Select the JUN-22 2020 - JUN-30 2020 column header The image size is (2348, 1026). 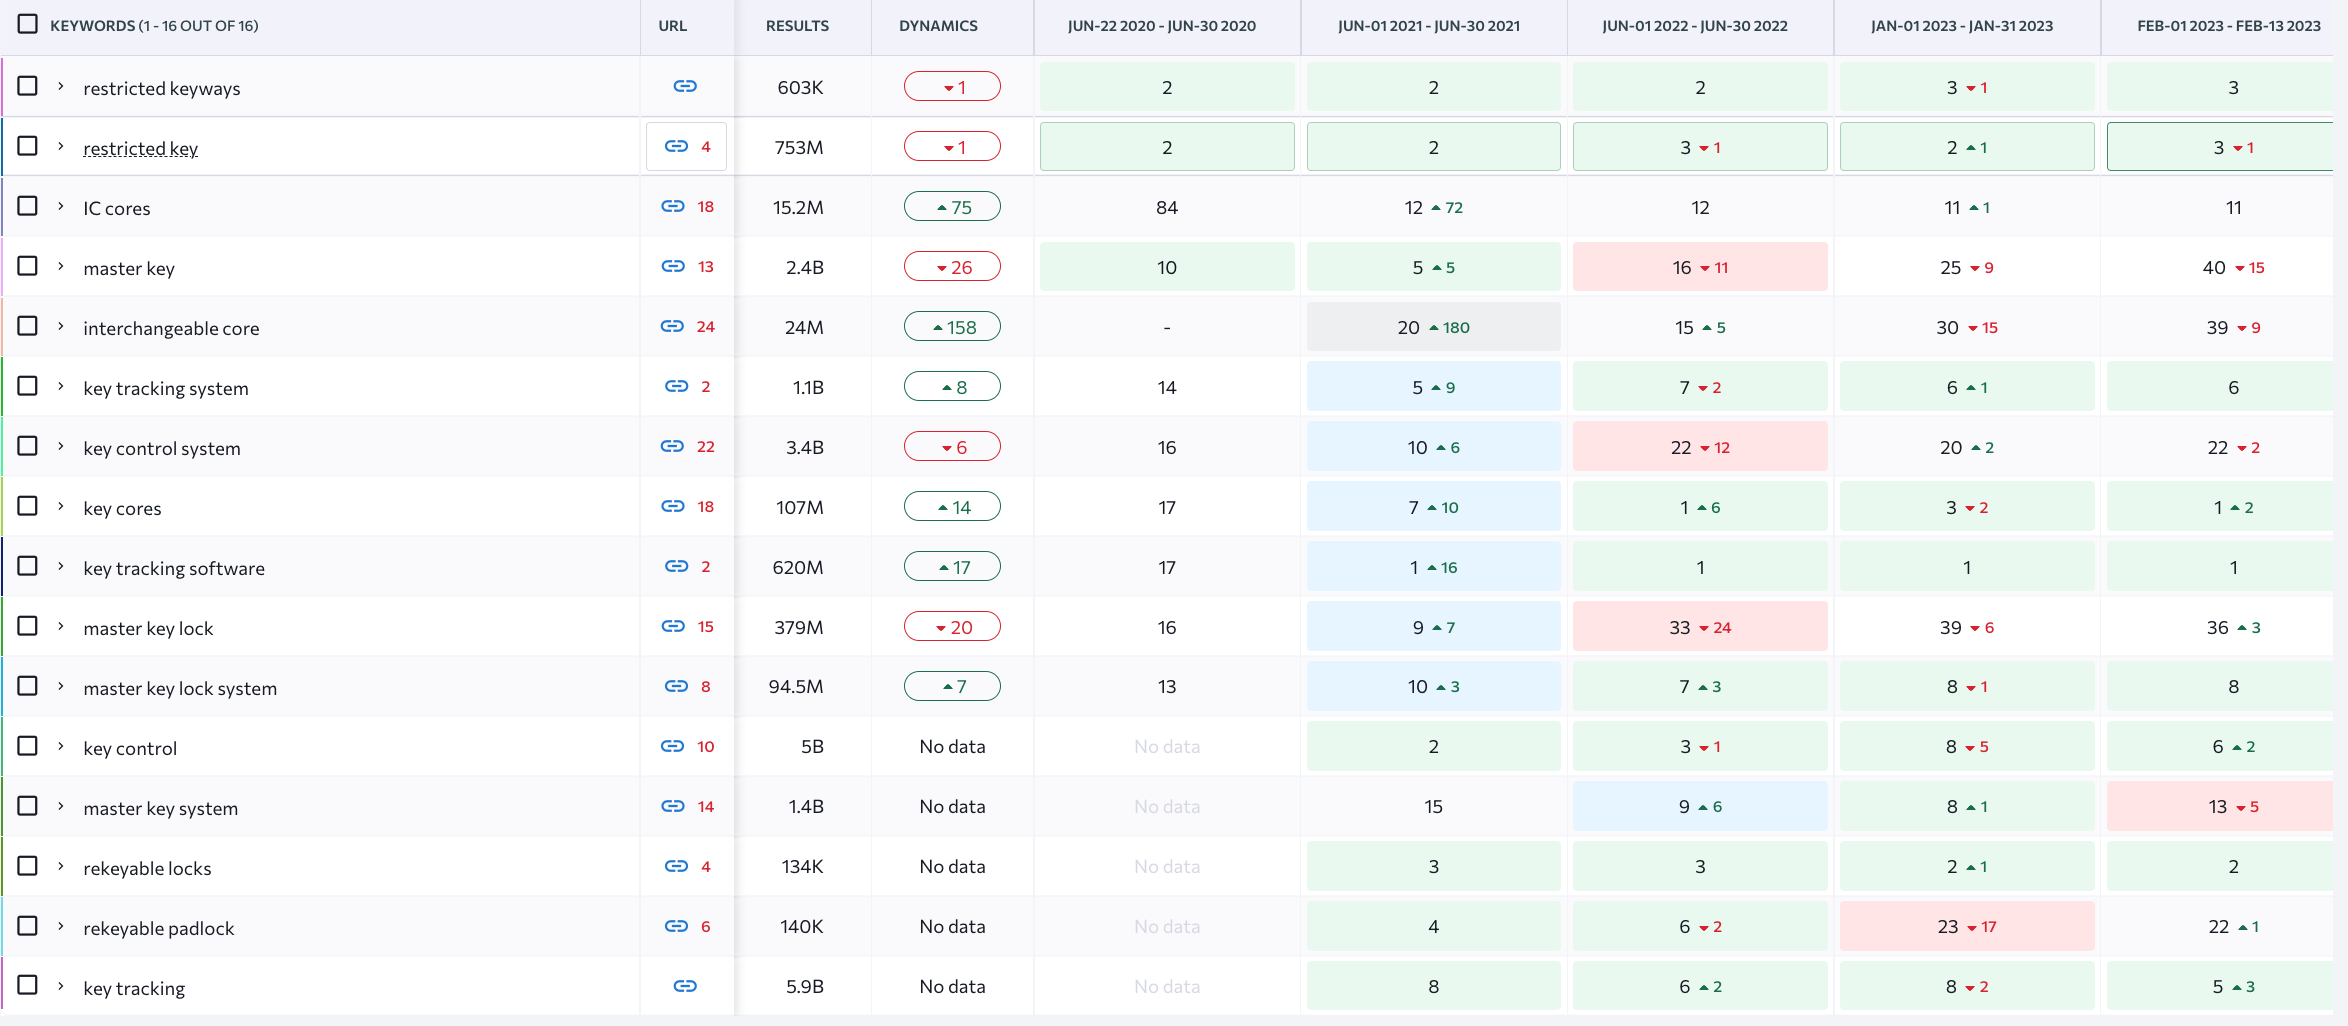pos(1162,26)
